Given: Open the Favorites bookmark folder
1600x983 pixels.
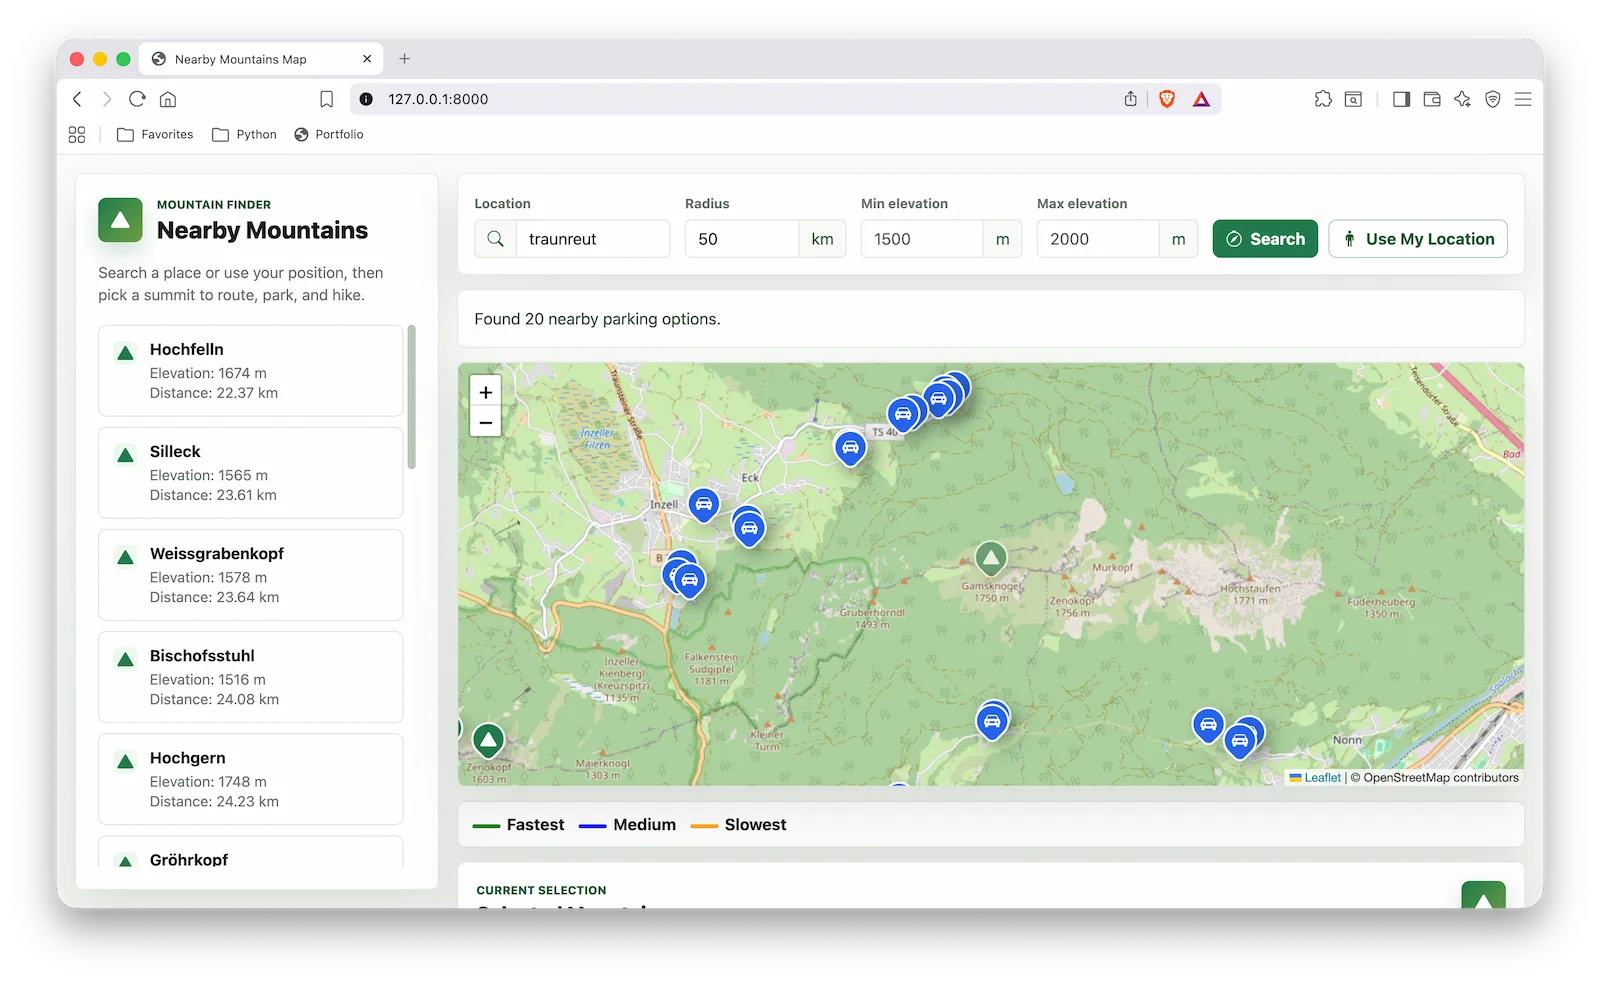Looking at the screenshot, I should pos(155,135).
